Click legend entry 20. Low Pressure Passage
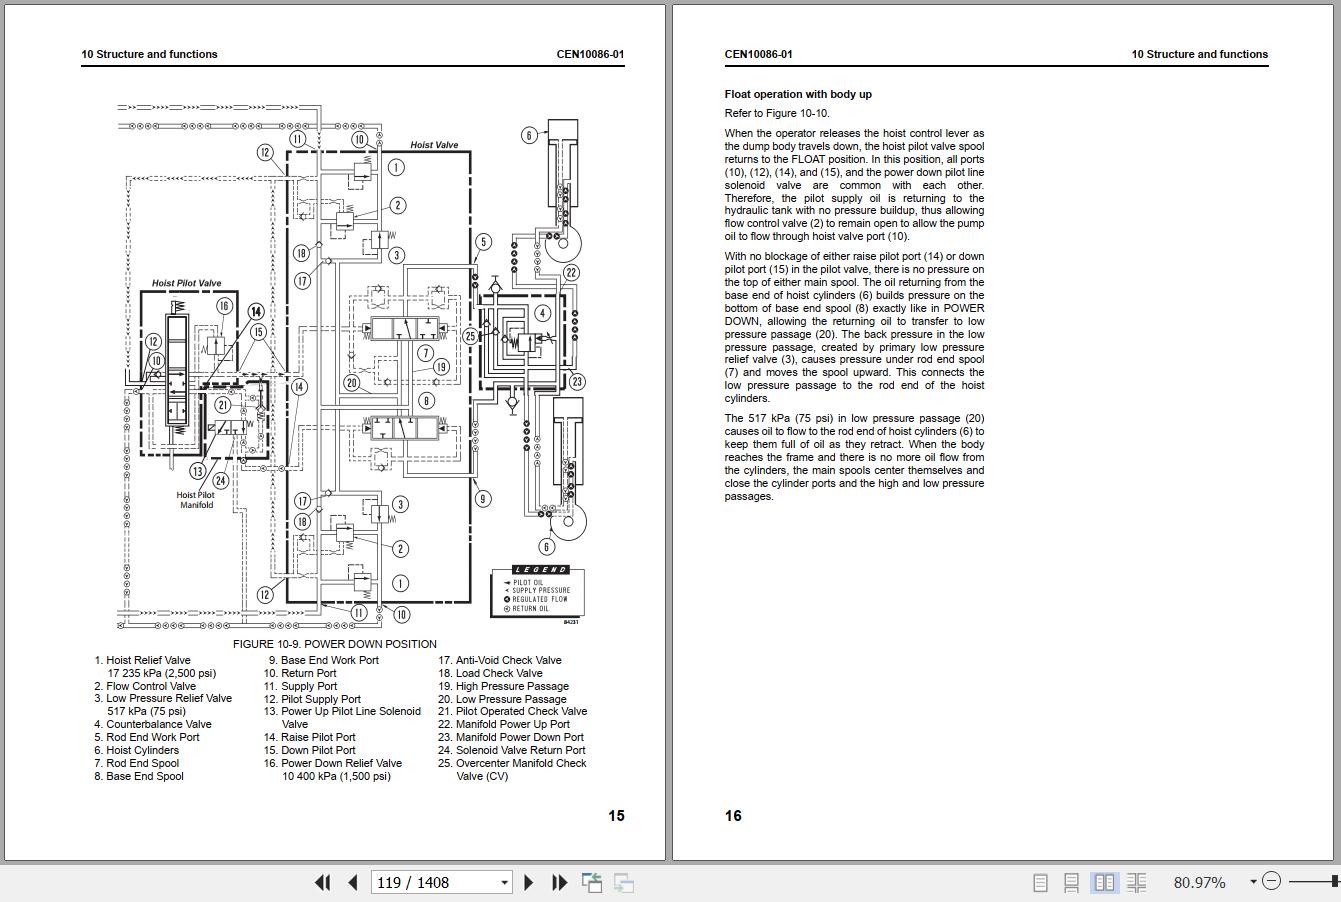The width and height of the screenshot is (1341, 902). click(x=502, y=699)
